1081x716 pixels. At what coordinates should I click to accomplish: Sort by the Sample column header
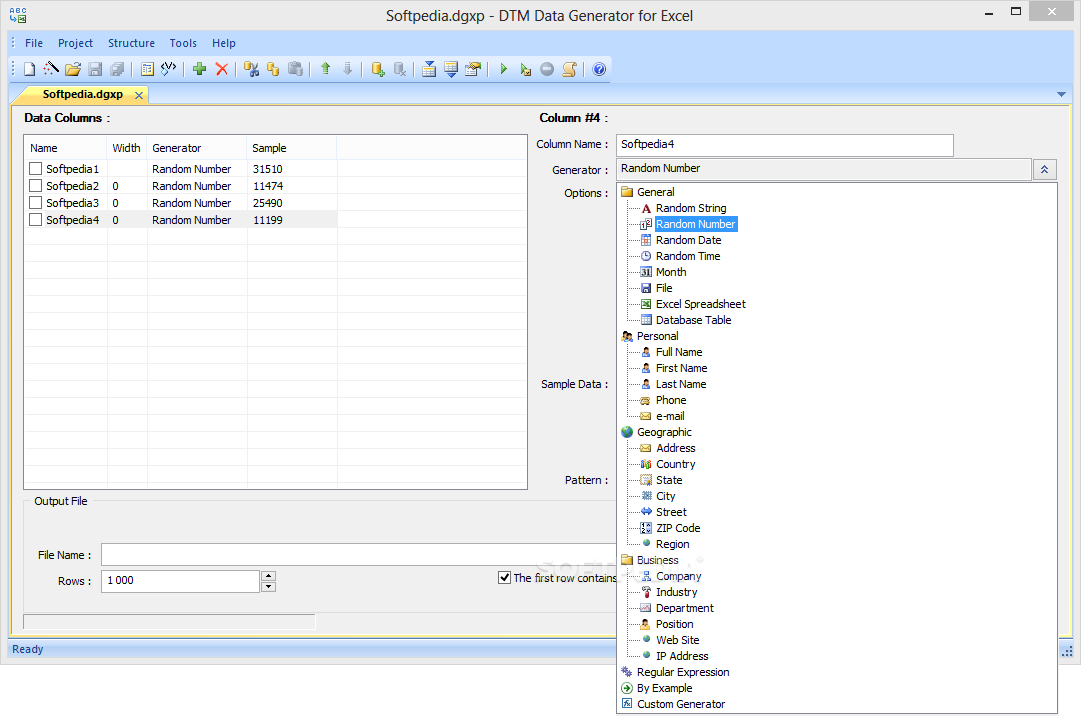292,148
